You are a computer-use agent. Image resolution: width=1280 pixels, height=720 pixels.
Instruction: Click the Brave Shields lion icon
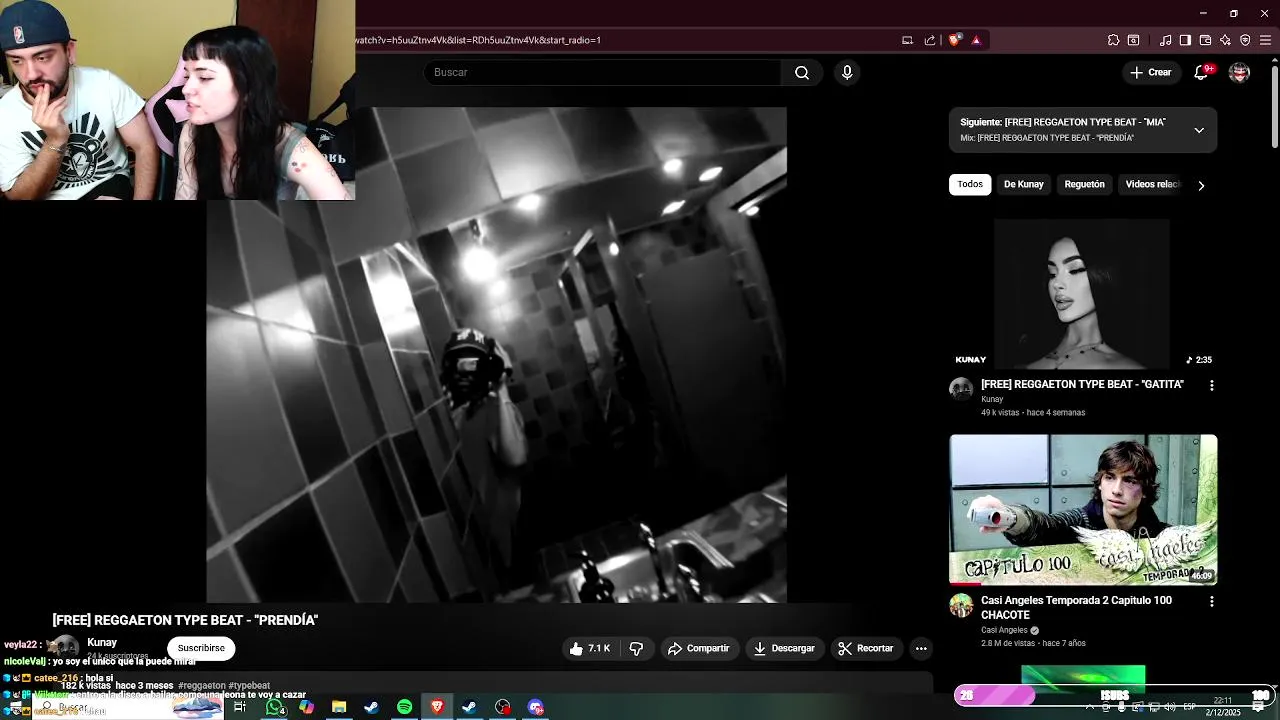955,40
